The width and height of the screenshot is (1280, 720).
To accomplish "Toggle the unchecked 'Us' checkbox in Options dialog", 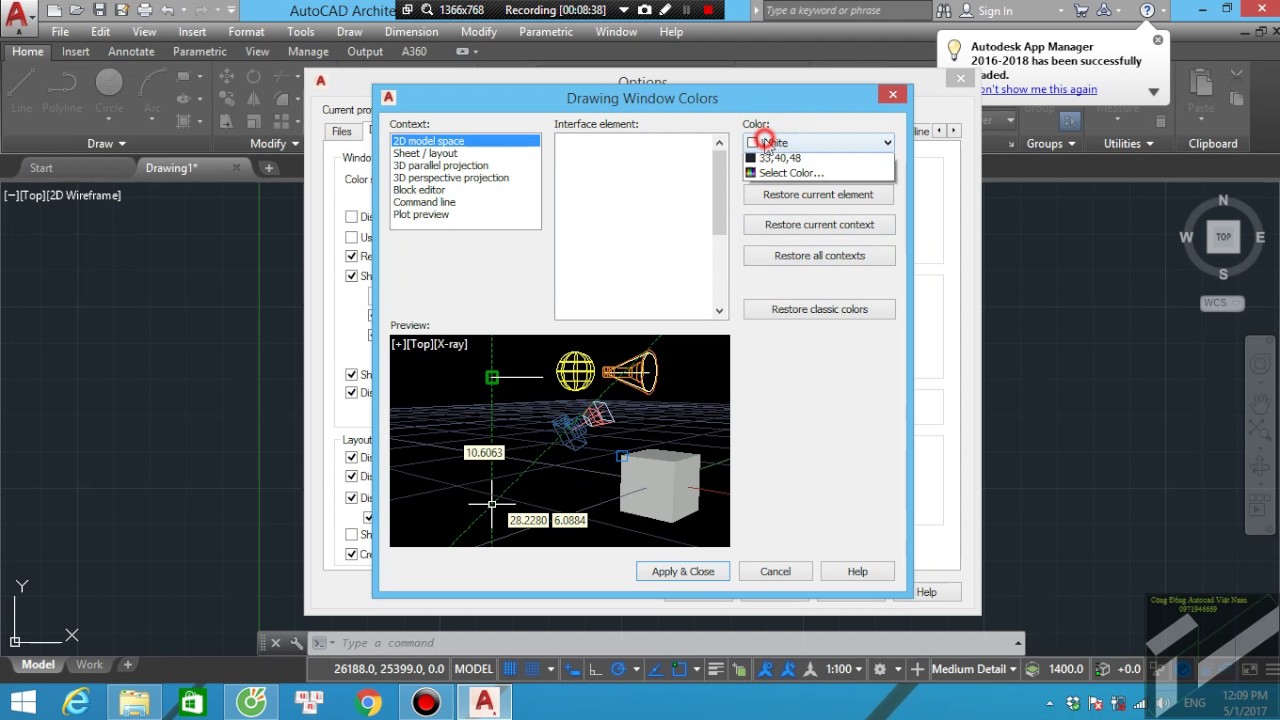I will pyautogui.click(x=351, y=237).
